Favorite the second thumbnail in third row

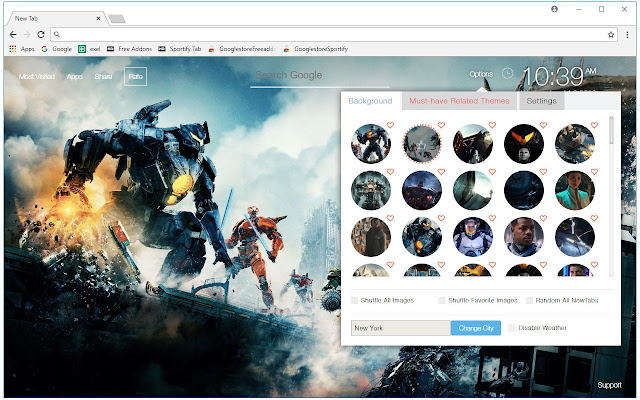point(441,218)
